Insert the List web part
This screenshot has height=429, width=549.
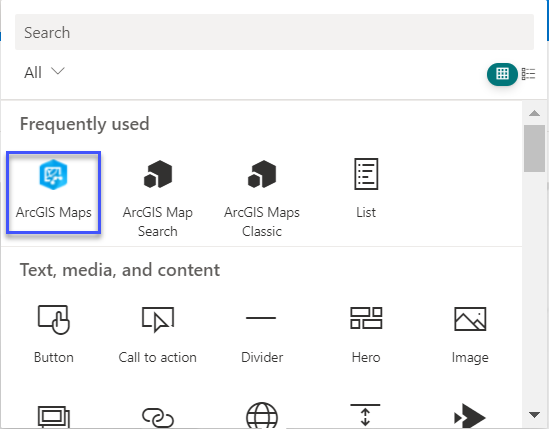click(366, 189)
